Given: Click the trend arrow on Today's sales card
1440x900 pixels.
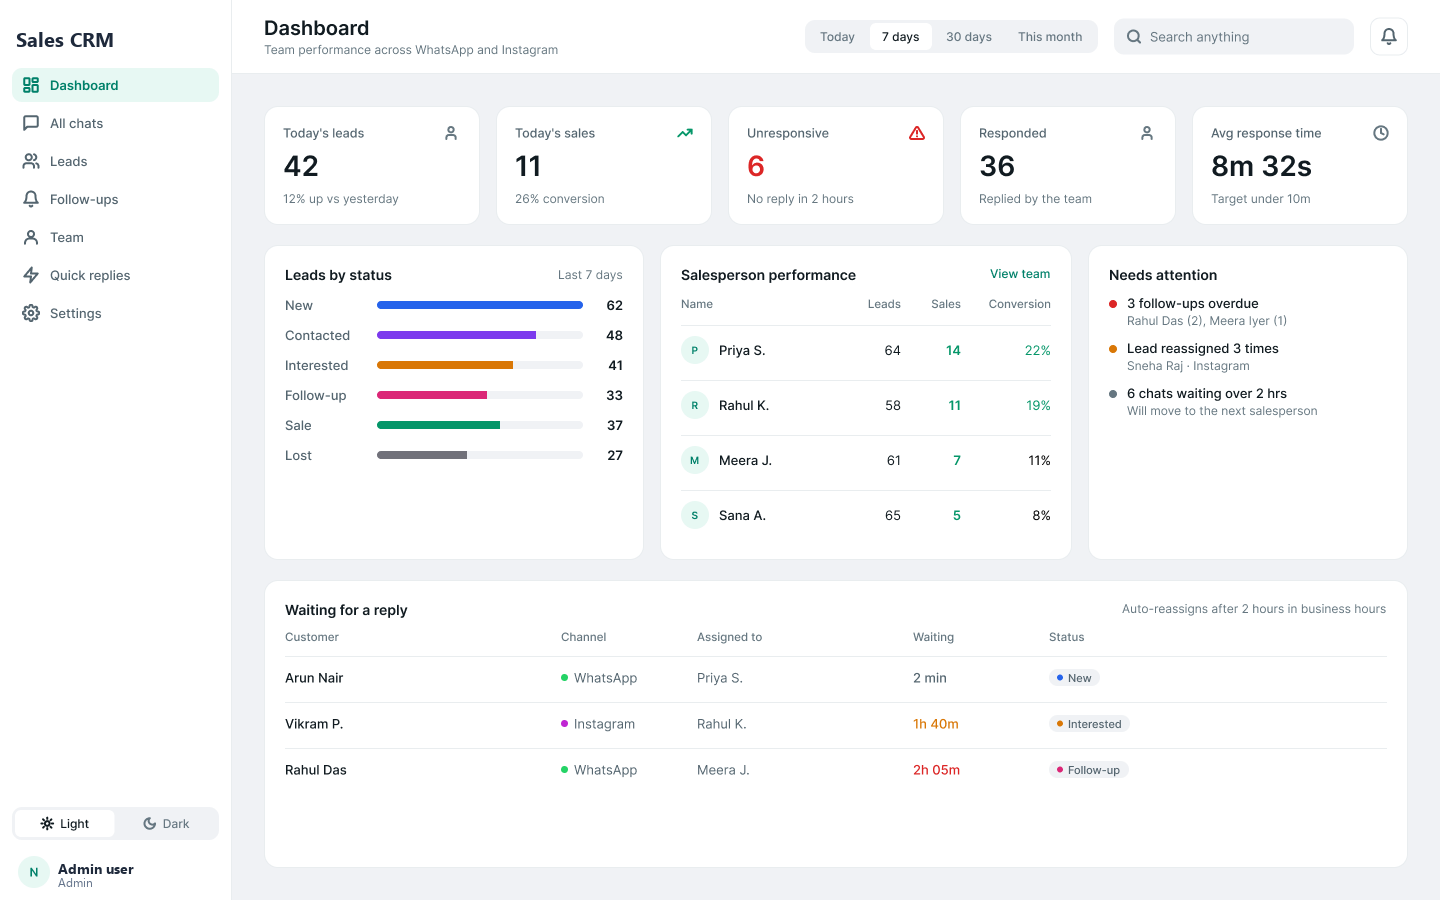Looking at the screenshot, I should [x=685, y=133].
